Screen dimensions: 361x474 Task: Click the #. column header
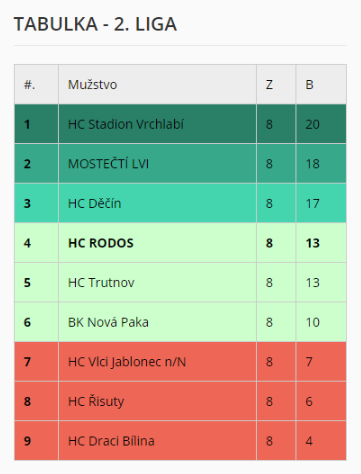[36, 84]
